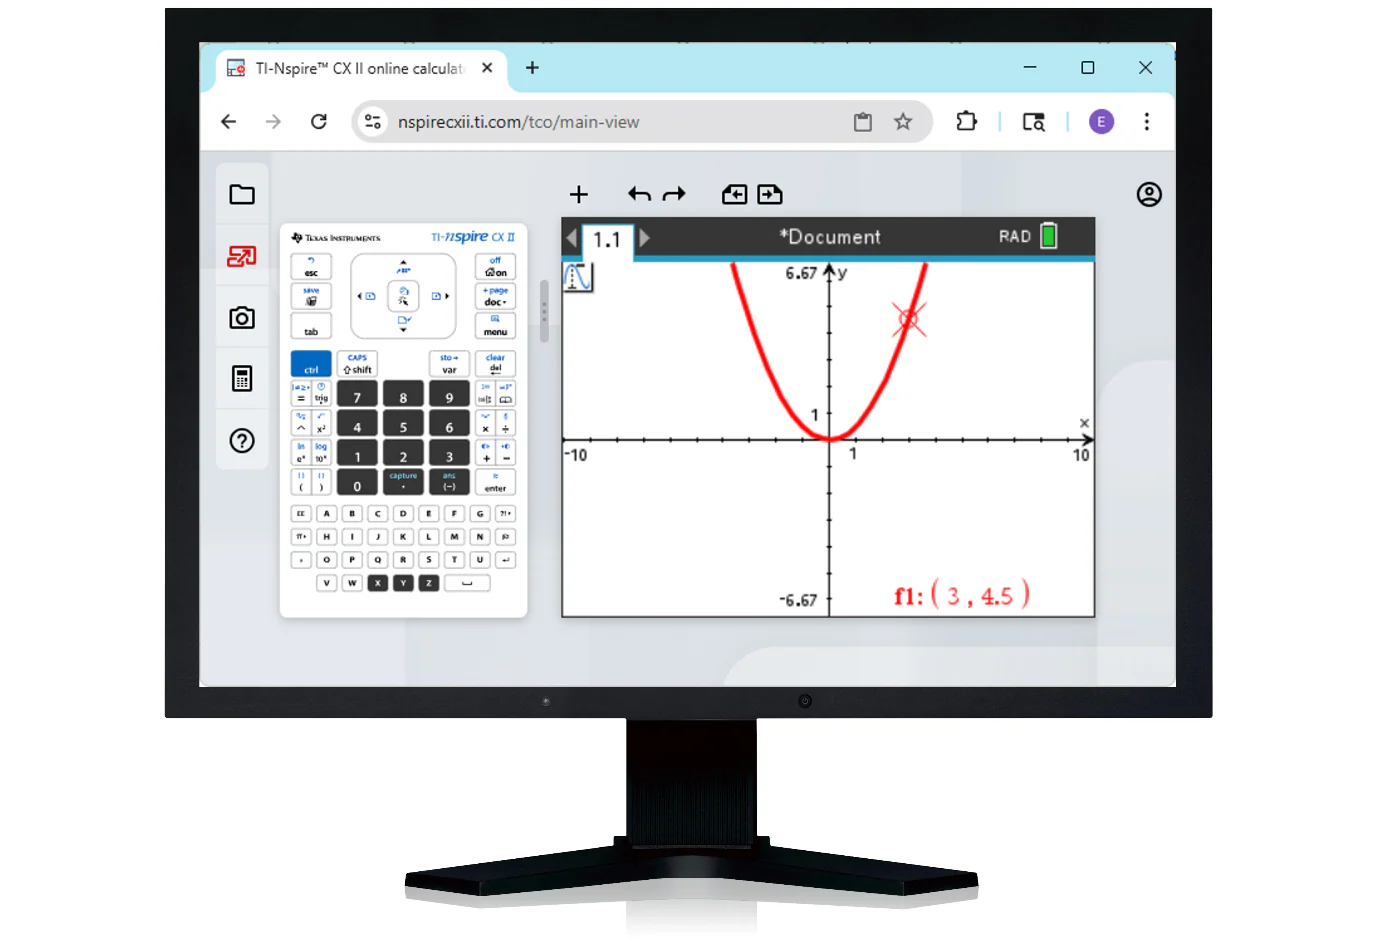Image resolution: width=1376 pixels, height=945 pixels.
Task: Toggle the blue ctrl key
Action: tap(311, 364)
